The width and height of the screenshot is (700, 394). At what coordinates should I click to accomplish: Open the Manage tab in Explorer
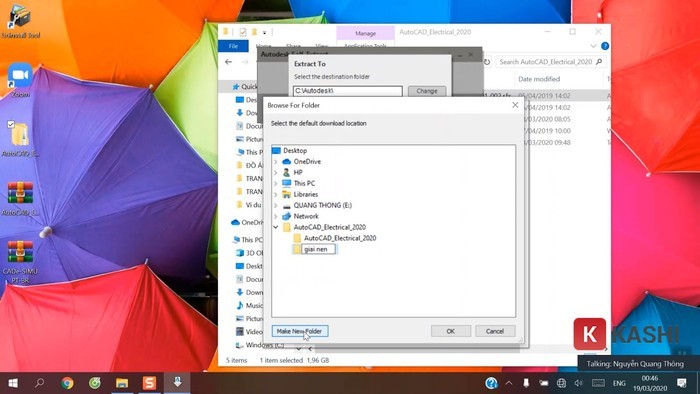(365, 33)
